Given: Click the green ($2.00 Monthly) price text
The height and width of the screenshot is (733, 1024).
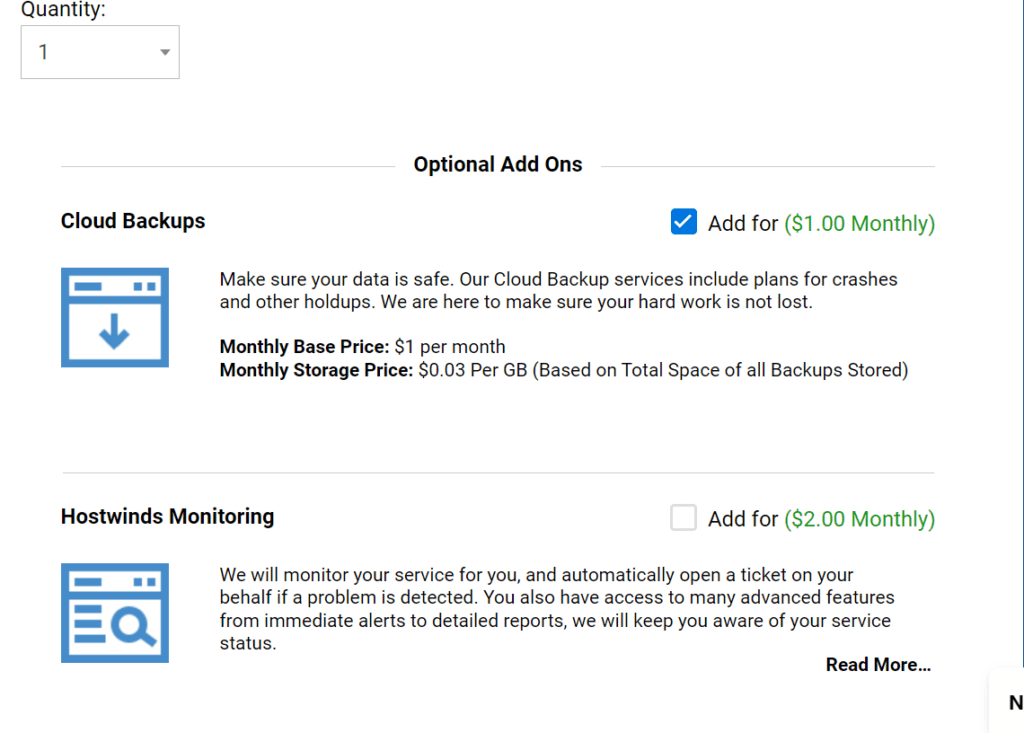Looking at the screenshot, I should click(x=859, y=519).
